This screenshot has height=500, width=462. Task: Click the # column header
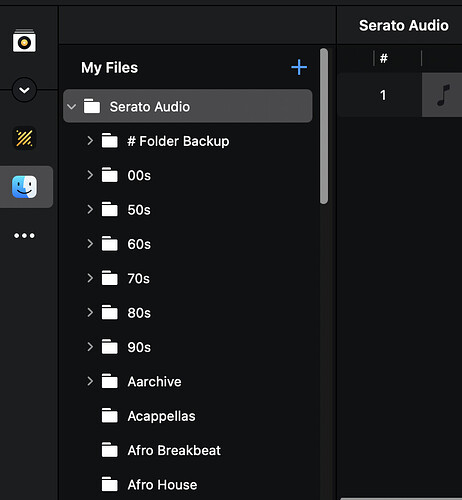click(x=384, y=59)
